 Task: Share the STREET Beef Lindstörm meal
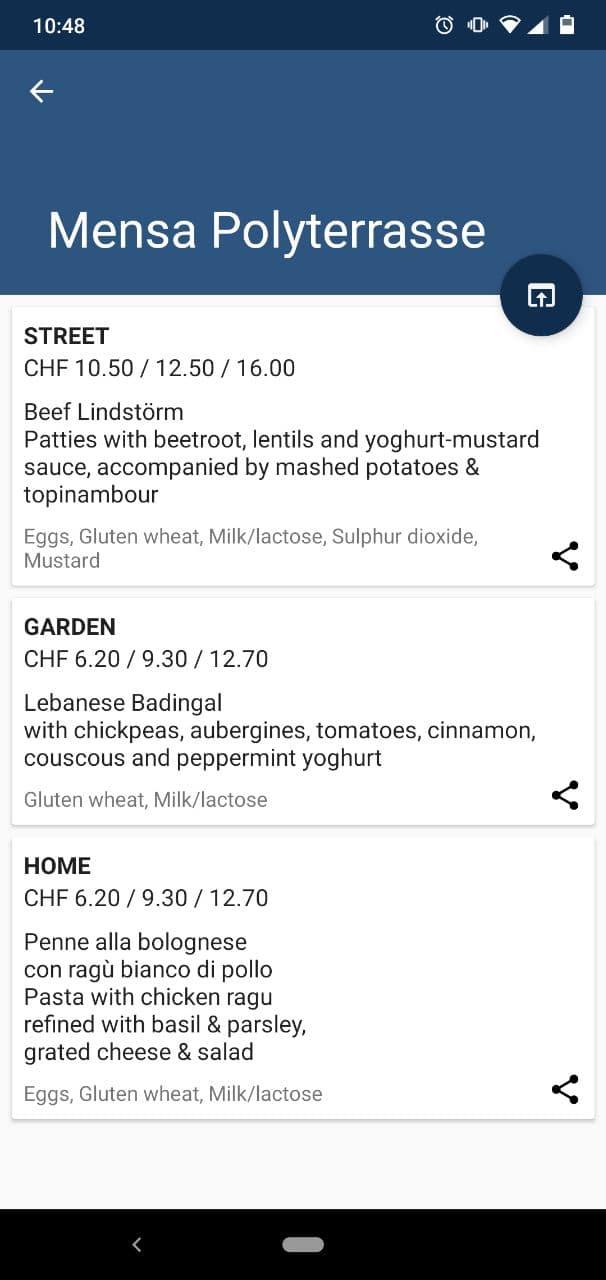pos(565,557)
